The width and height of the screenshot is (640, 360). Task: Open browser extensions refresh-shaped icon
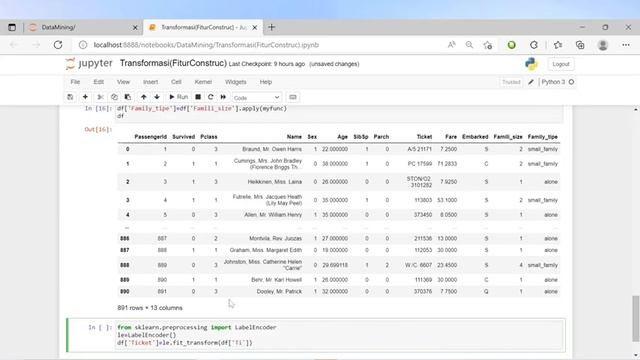point(534,45)
